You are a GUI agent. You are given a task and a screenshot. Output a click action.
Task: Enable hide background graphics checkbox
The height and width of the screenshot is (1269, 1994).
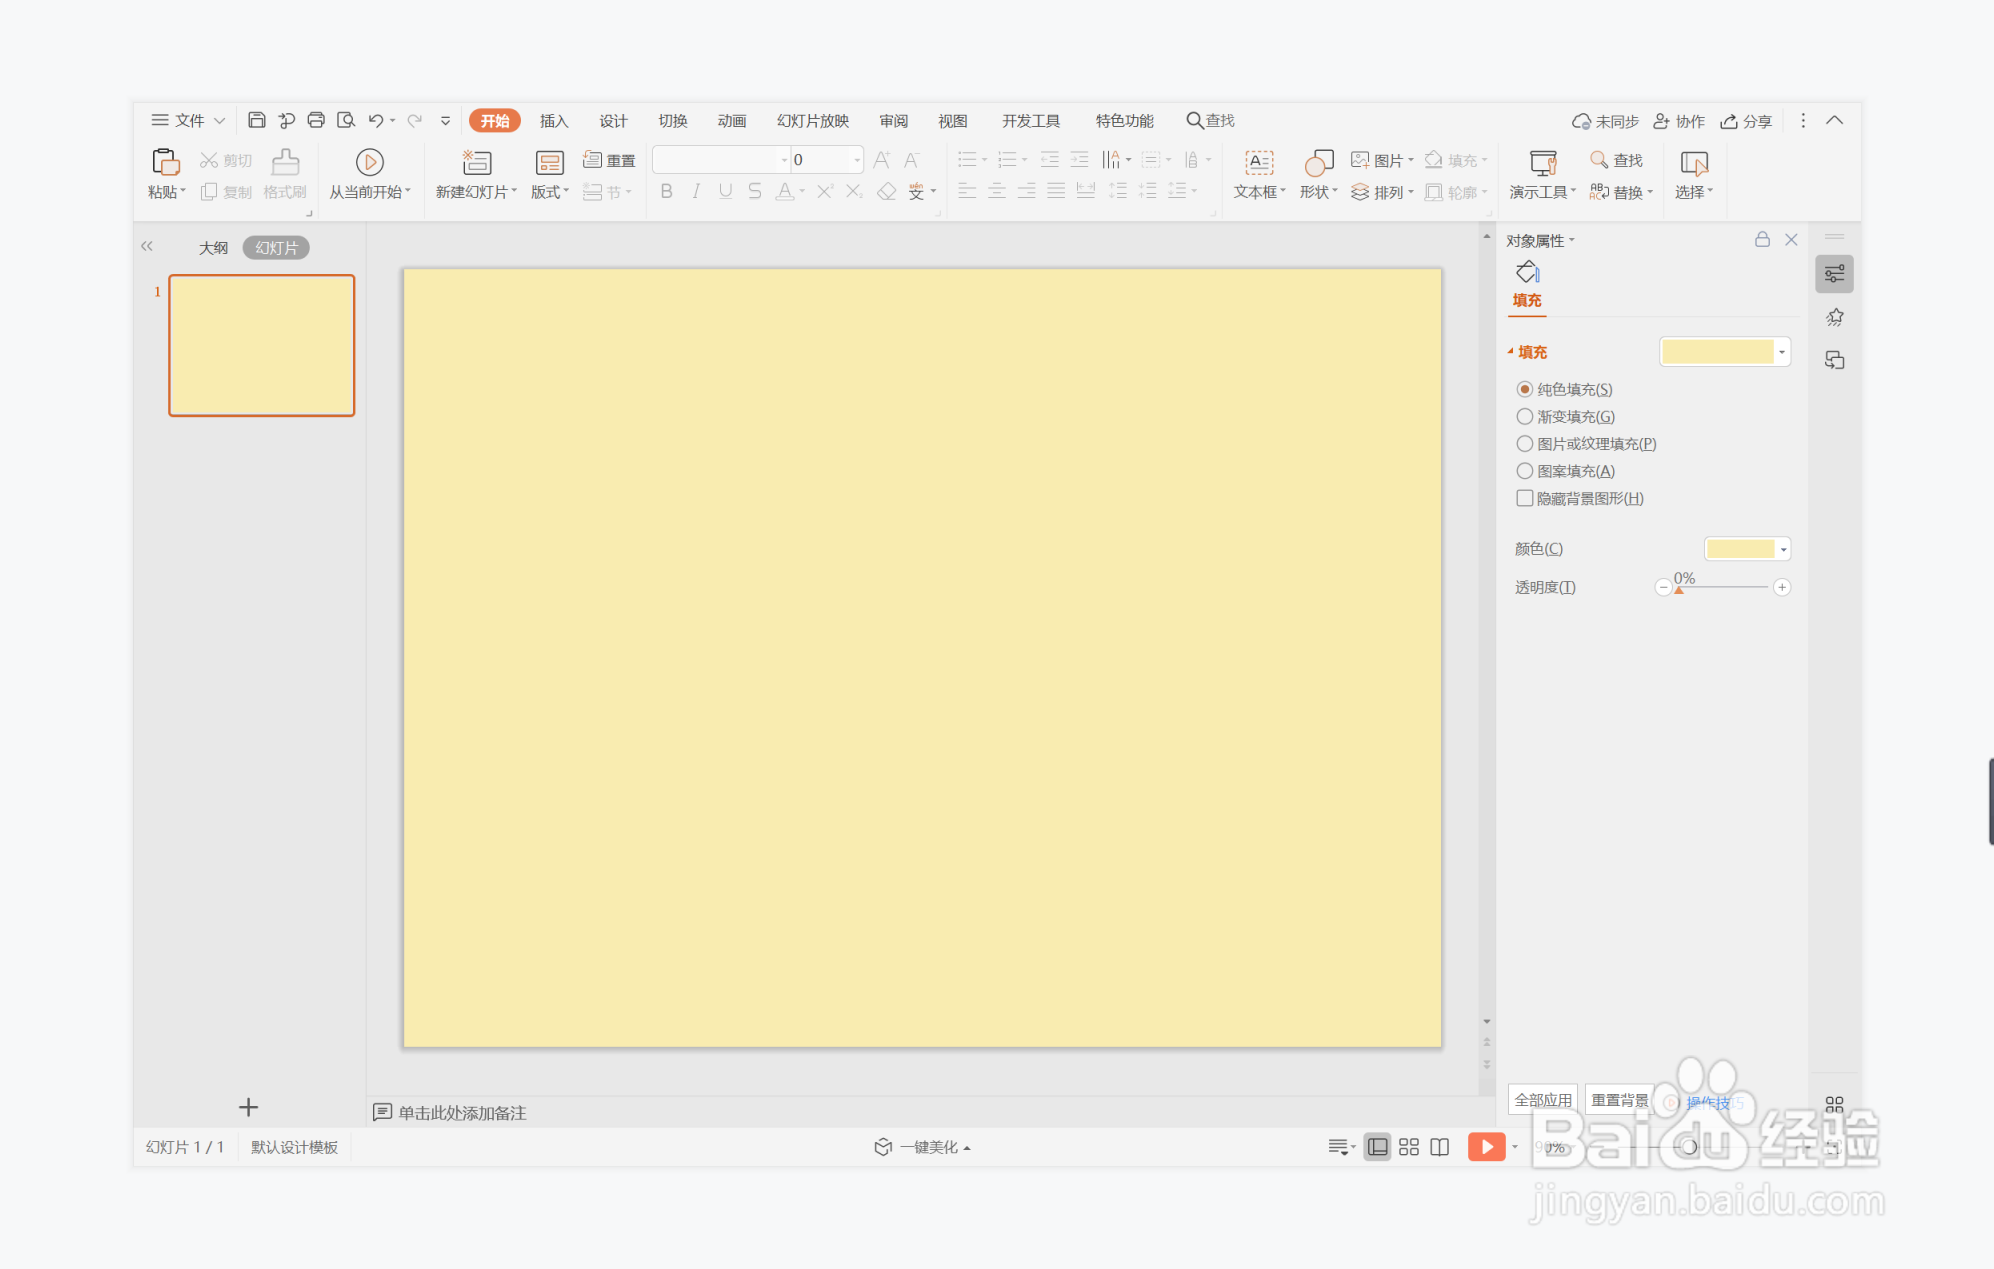(x=1525, y=498)
